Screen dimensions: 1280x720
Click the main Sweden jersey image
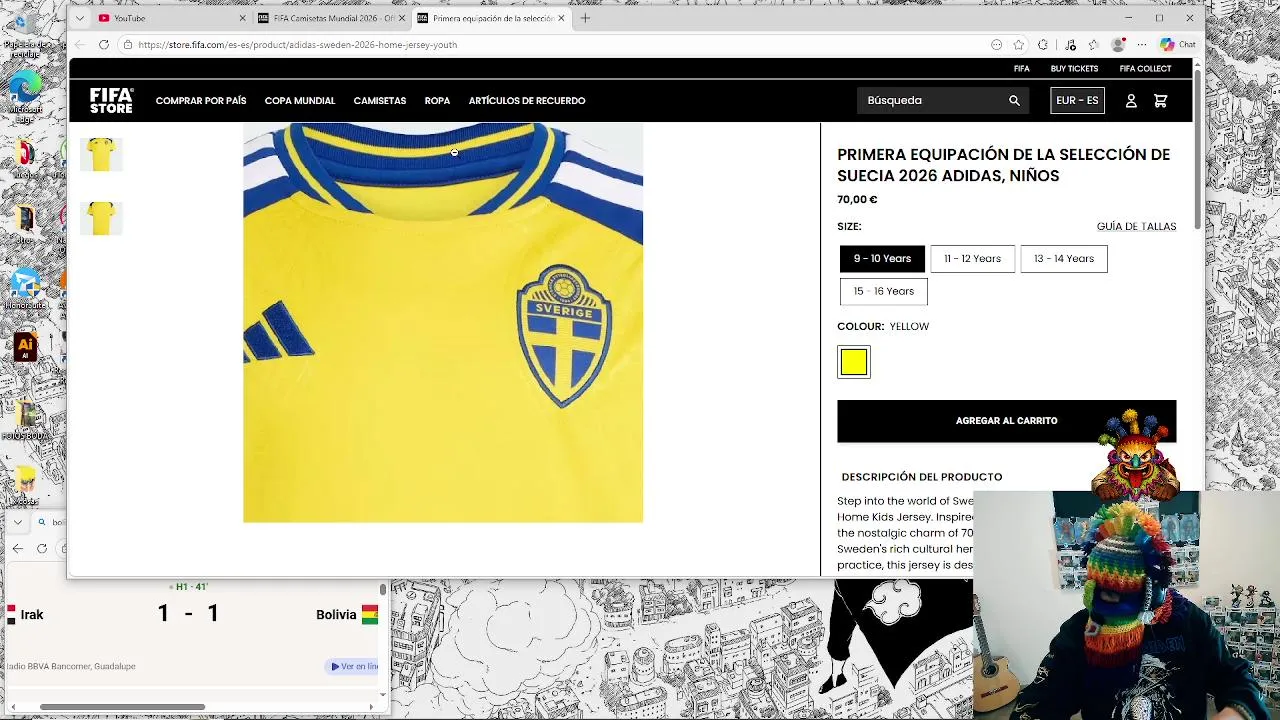pos(443,322)
